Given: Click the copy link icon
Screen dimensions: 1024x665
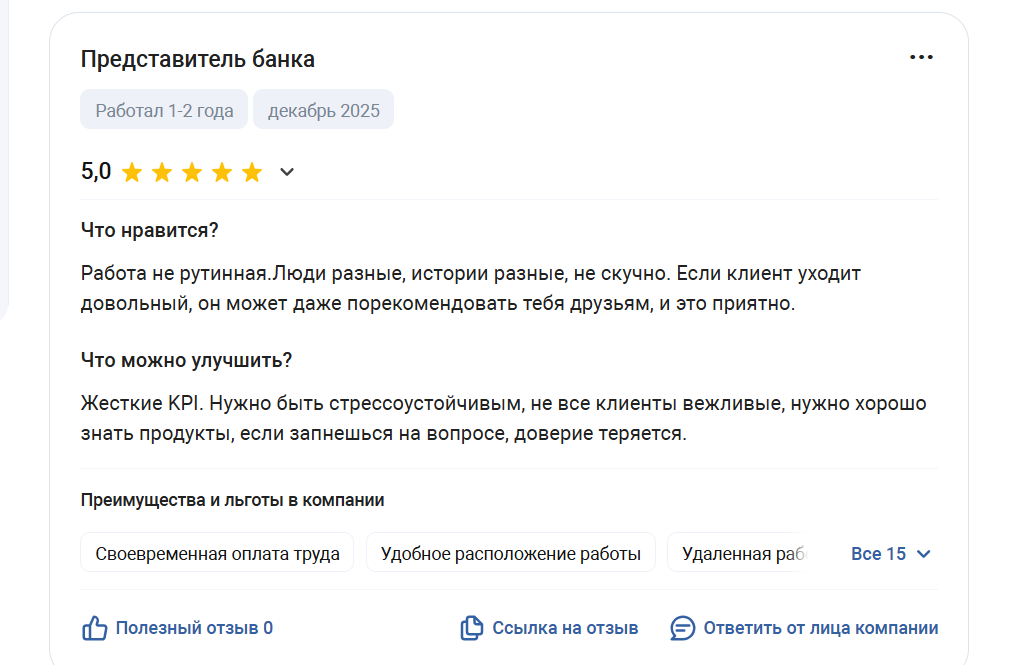Looking at the screenshot, I should pos(471,628).
